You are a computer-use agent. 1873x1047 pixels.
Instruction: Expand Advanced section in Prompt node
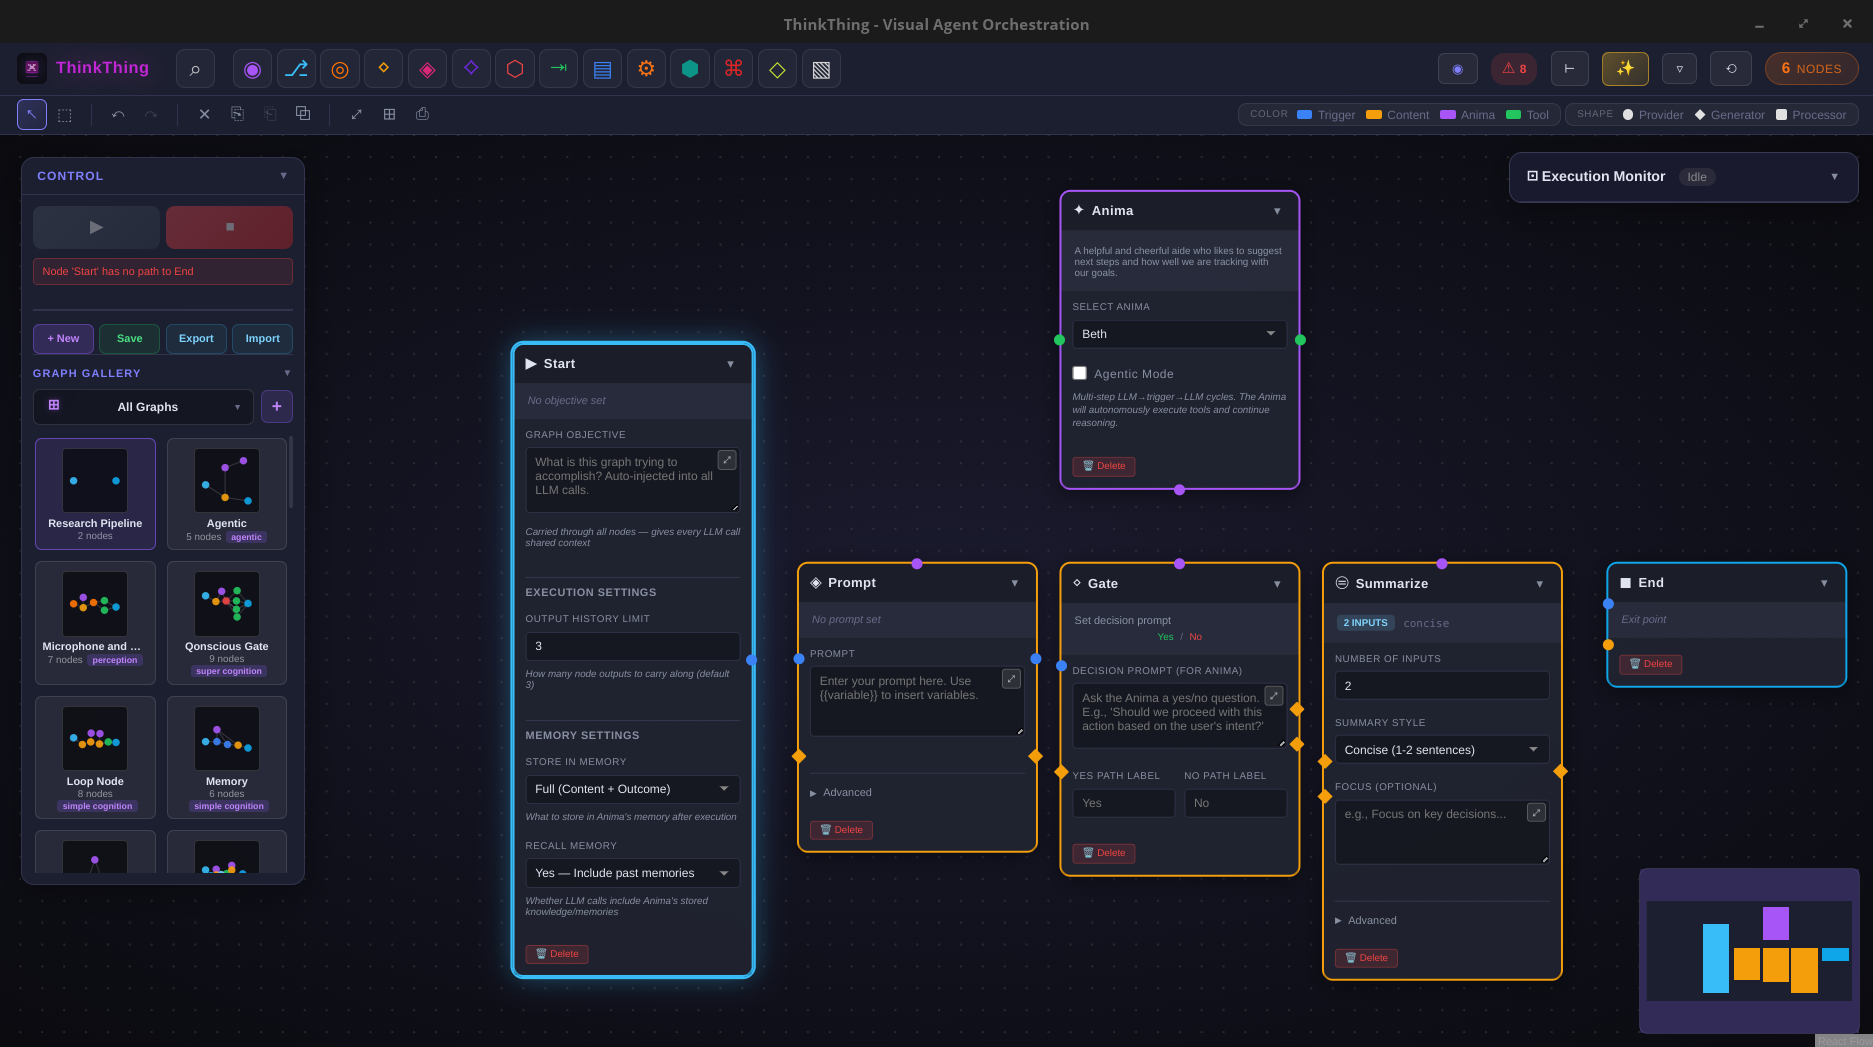841,792
